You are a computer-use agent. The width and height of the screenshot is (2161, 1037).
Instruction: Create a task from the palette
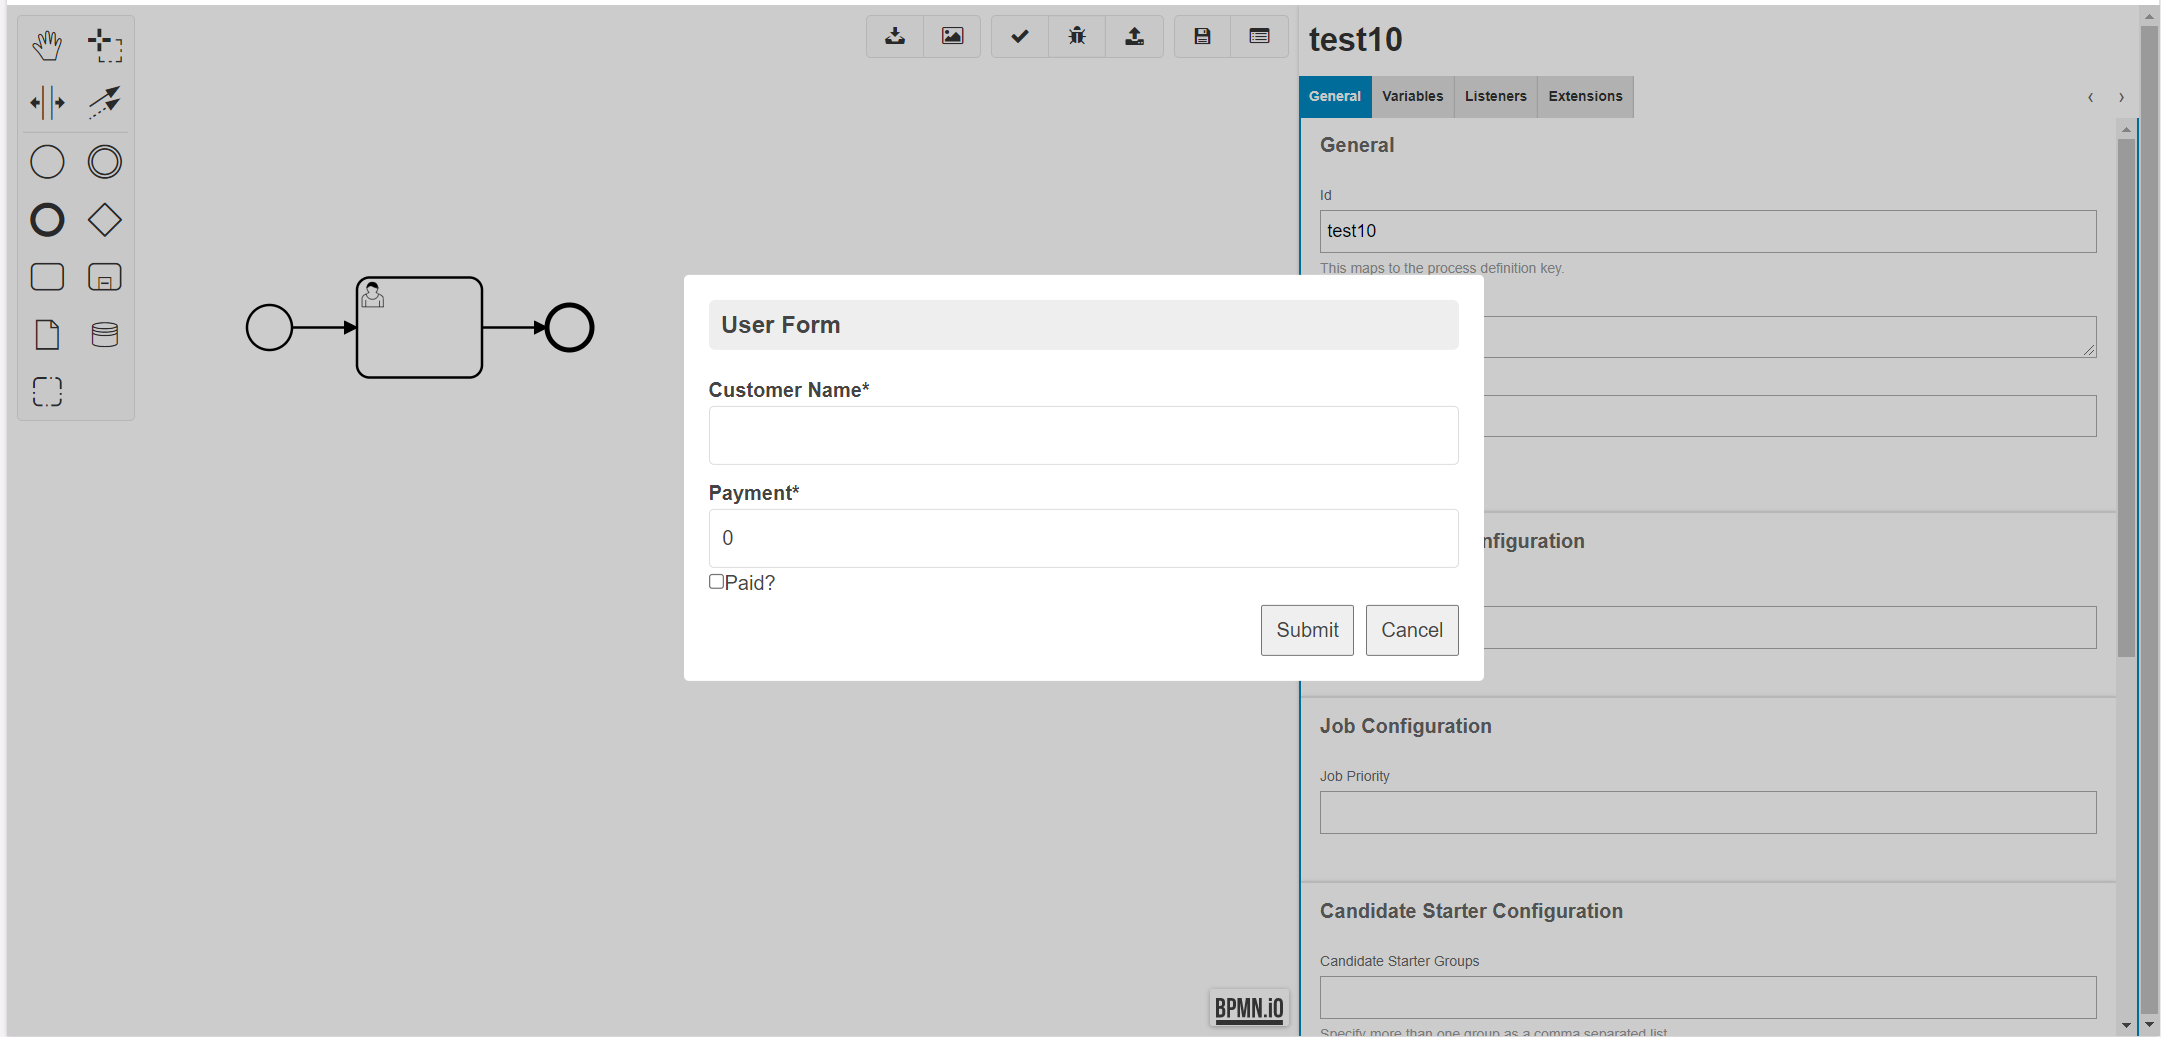[47, 277]
